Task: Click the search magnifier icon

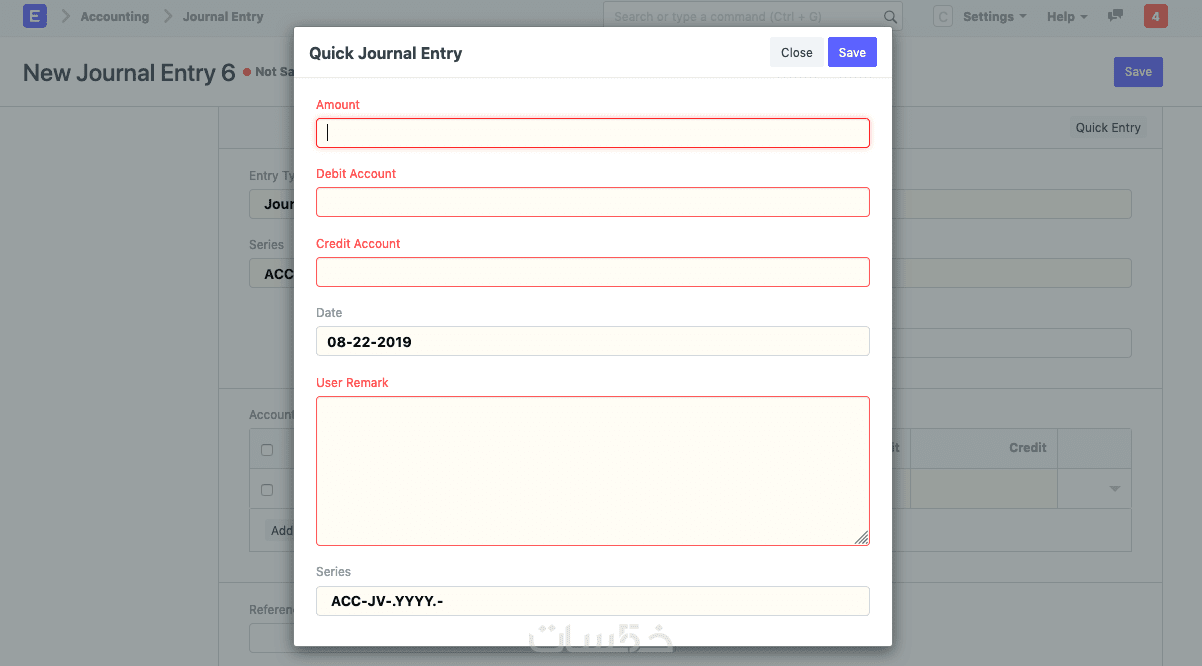Action: tap(890, 17)
